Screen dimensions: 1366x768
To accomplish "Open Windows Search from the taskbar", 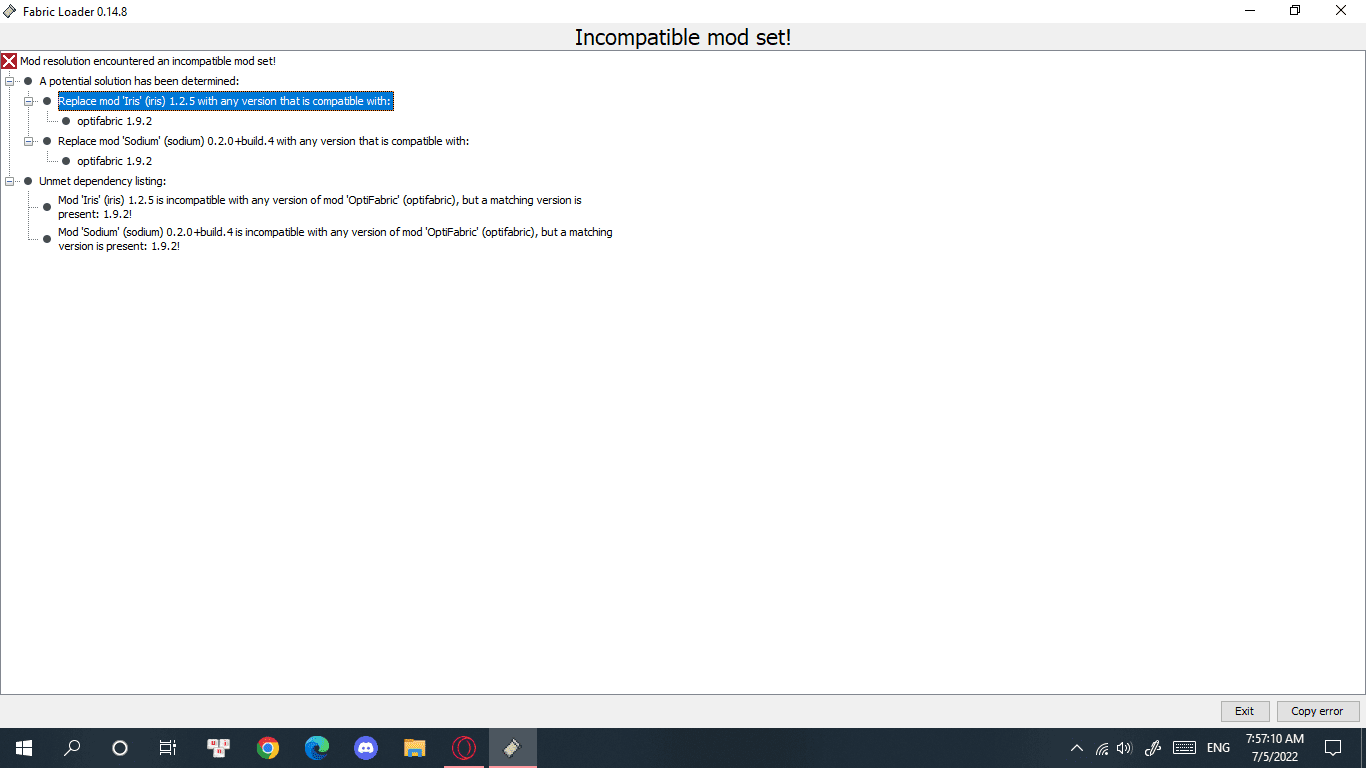I will pyautogui.click(x=72, y=748).
